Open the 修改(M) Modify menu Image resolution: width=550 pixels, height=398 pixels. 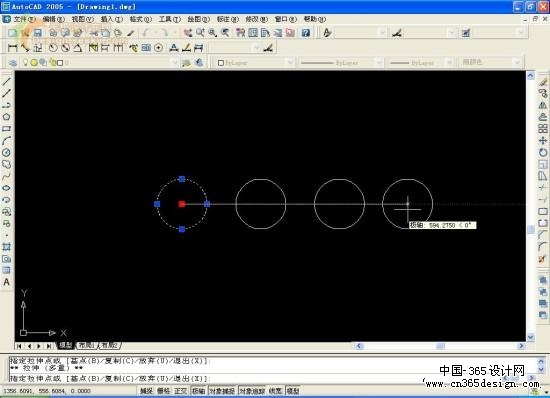click(x=256, y=19)
